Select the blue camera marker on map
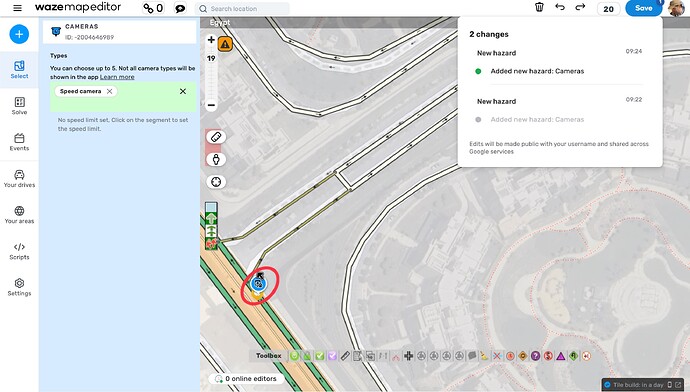This screenshot has height=392, width=690. [x=258, y=284]
